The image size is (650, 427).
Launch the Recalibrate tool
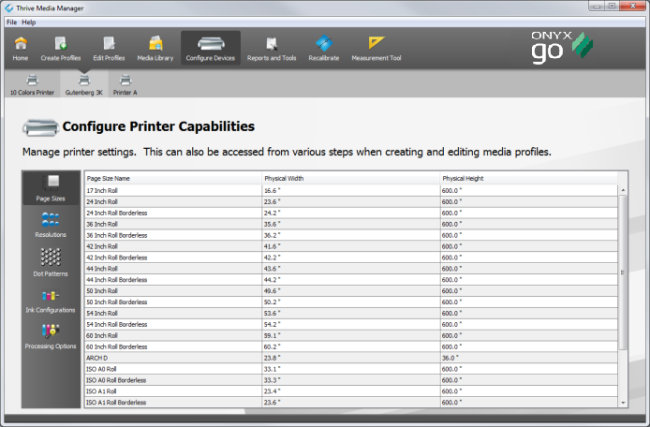tap(322, 48)
